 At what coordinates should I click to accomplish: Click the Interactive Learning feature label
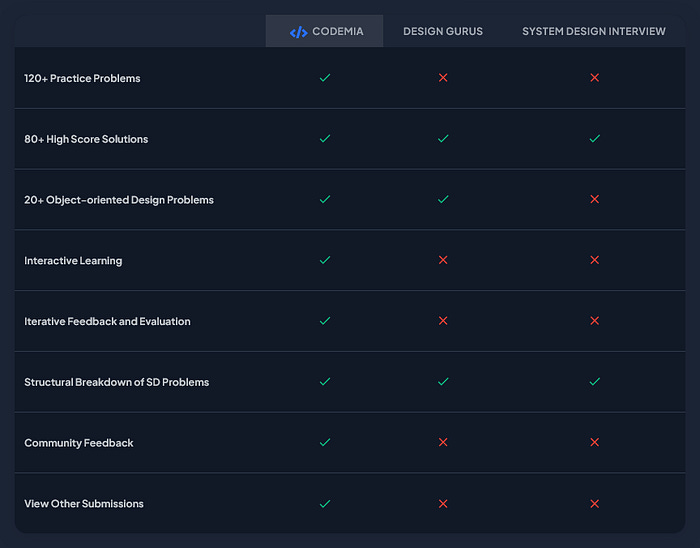coord(73,261)
